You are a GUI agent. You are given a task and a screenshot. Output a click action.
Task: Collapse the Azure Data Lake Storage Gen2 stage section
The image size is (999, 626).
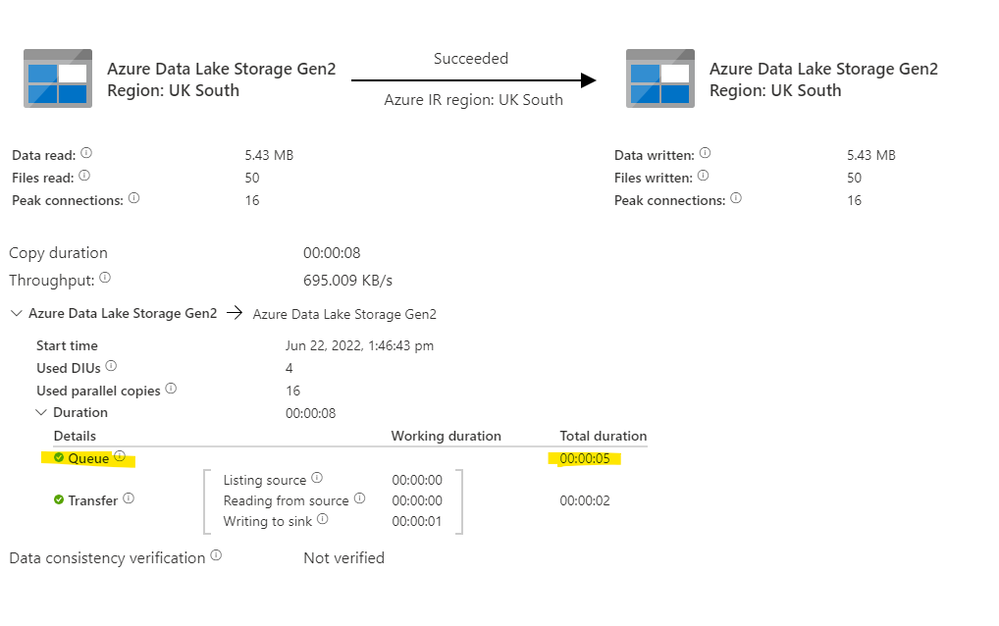[17, 313]
